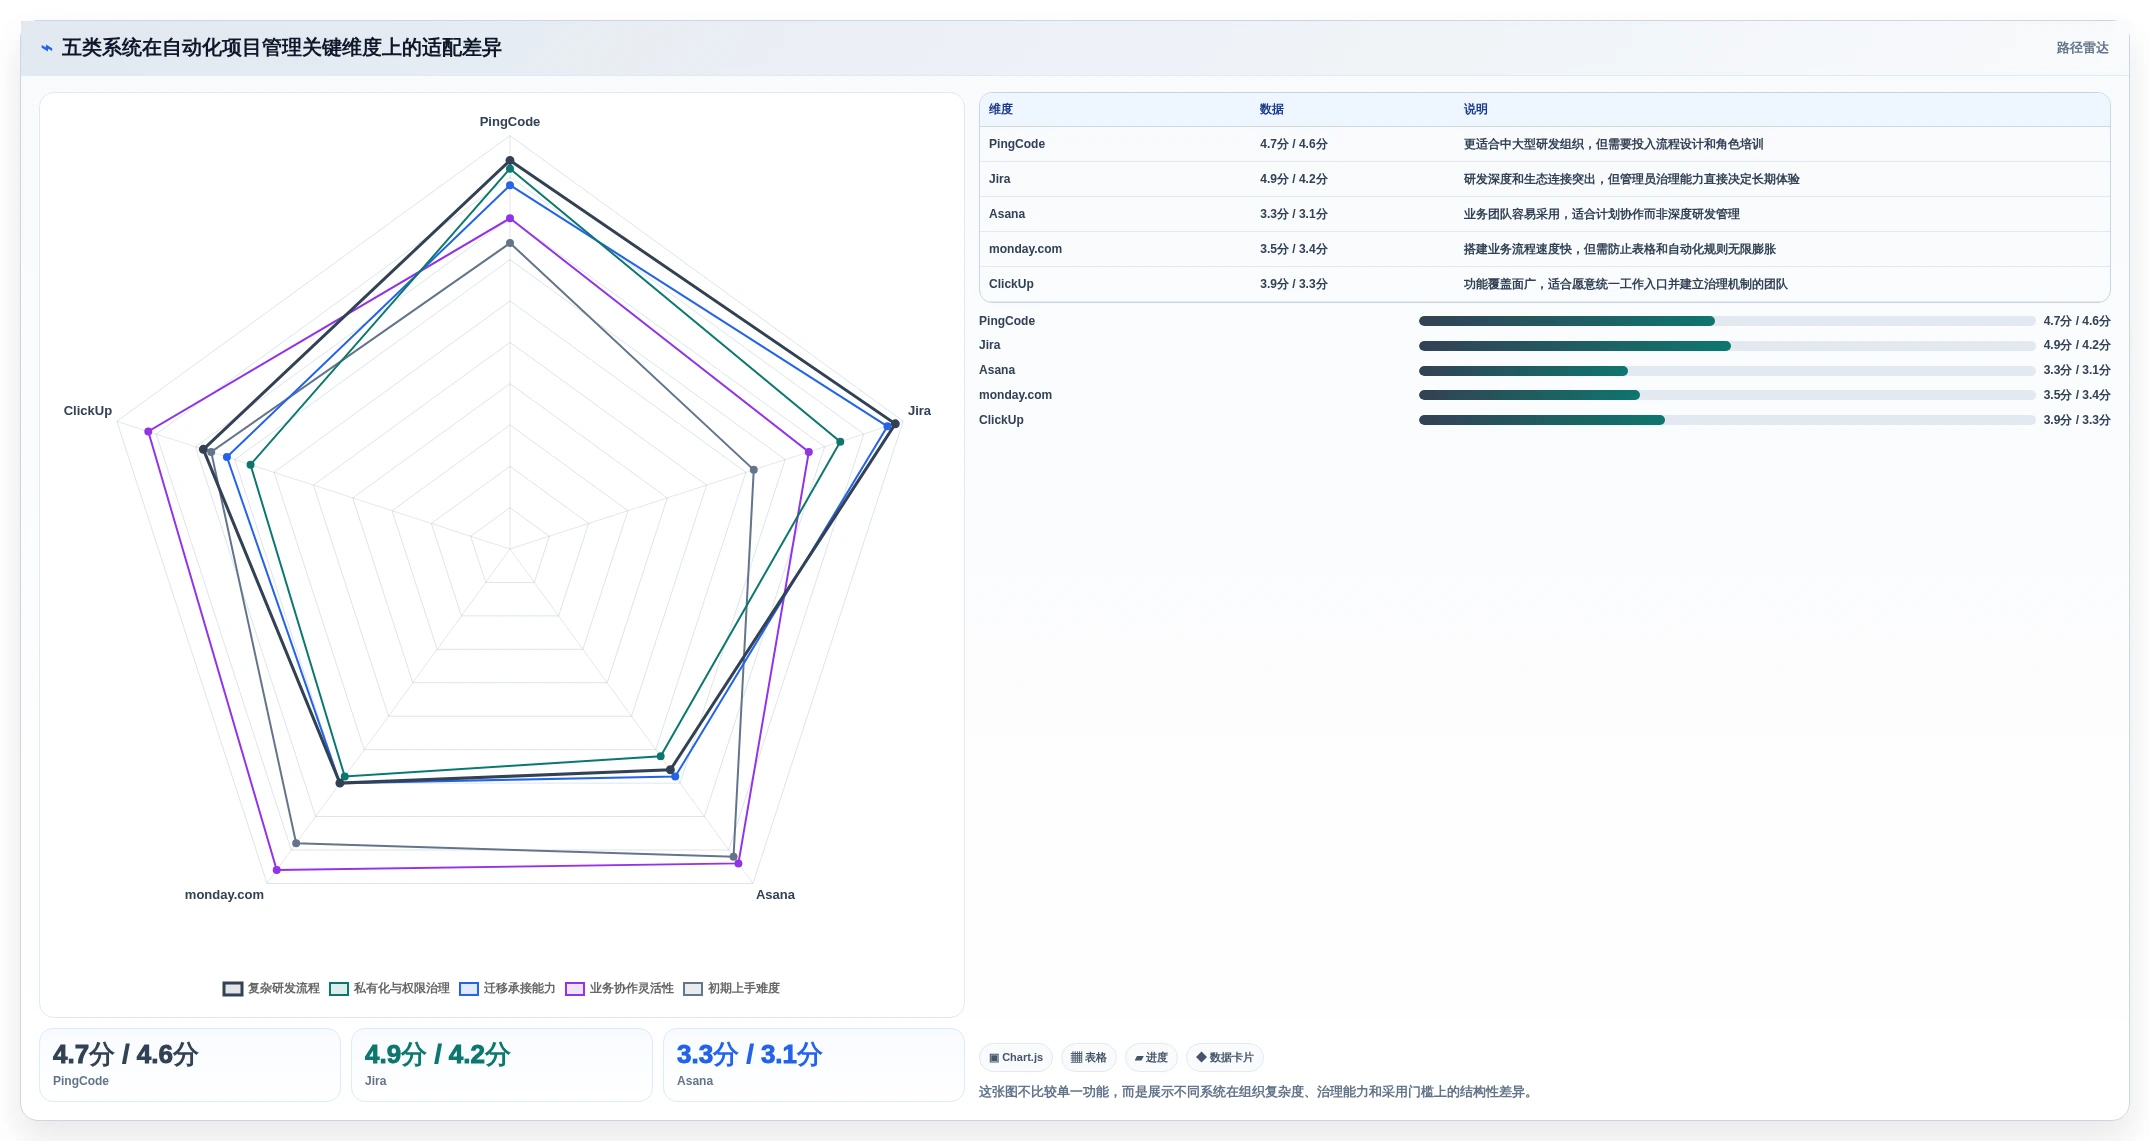Click the Asana axis label on radar
The image size is (2150, 1141).
pyautogui.click(x=775, y=895)
